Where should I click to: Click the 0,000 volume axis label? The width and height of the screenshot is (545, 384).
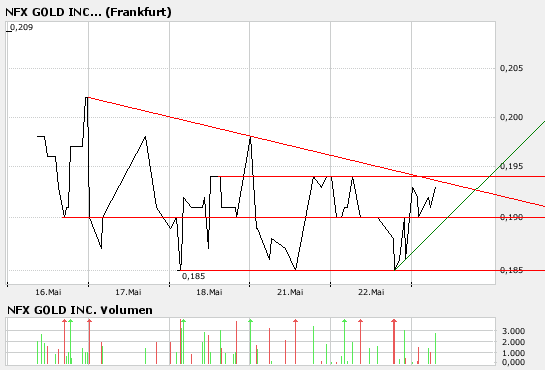coord(513,362)
